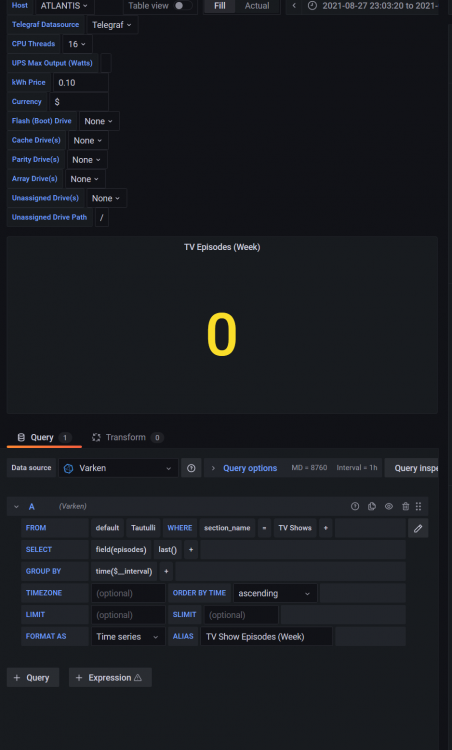Click the drag handle of query A

click(x=419, y=506)
